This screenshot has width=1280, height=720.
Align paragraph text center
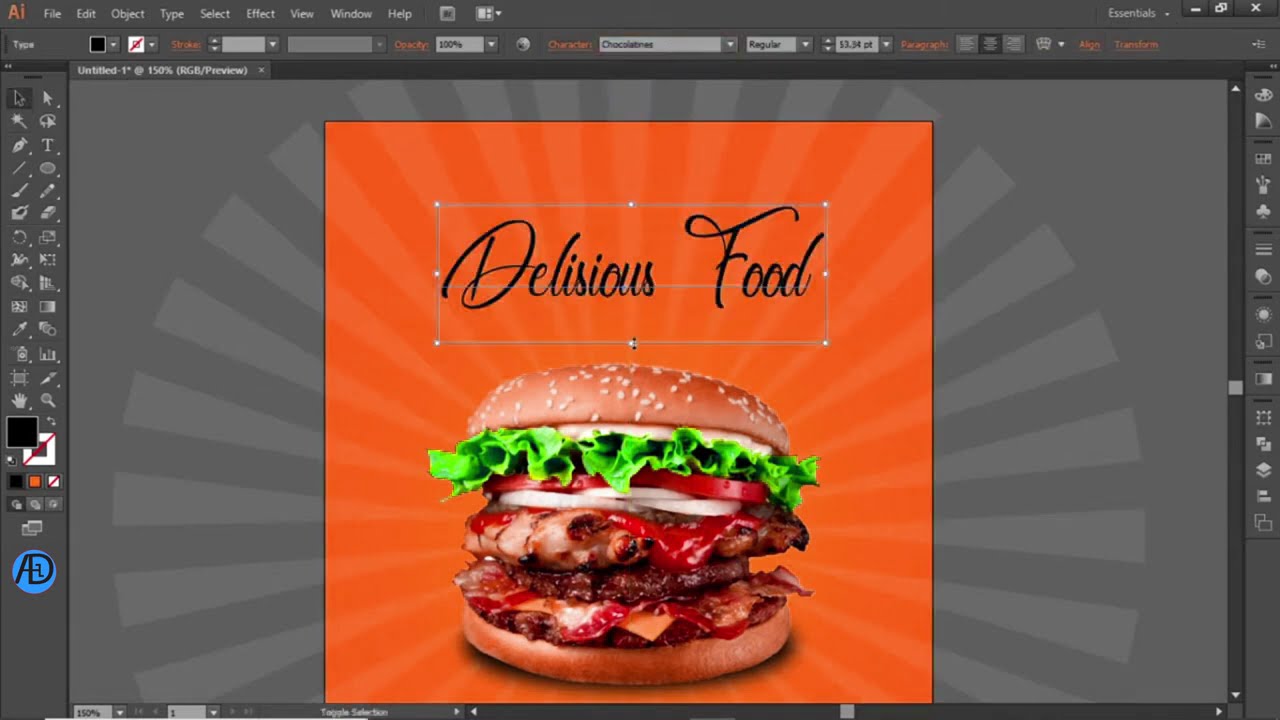coord(990,44)
